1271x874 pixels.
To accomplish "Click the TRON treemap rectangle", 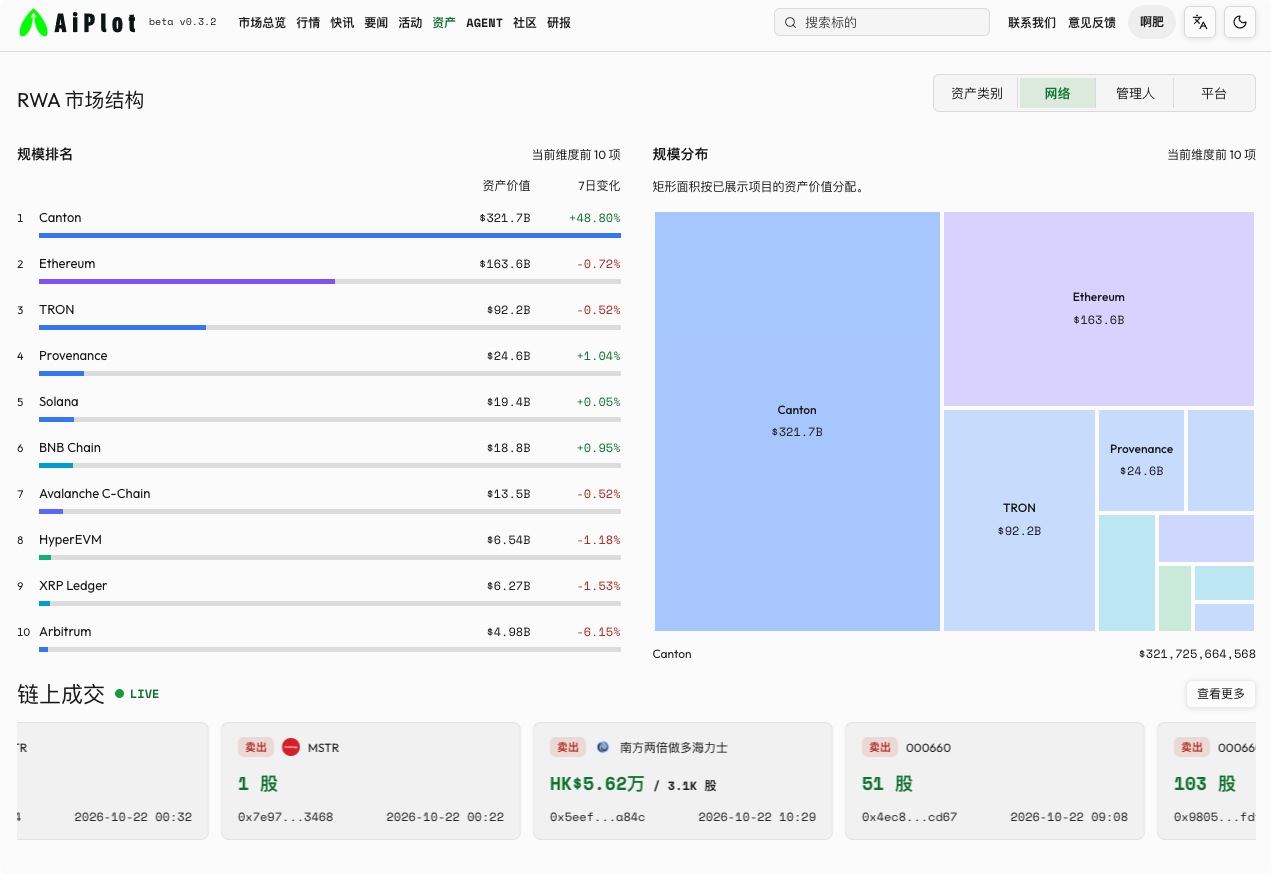I will [x=1019, y=520].
